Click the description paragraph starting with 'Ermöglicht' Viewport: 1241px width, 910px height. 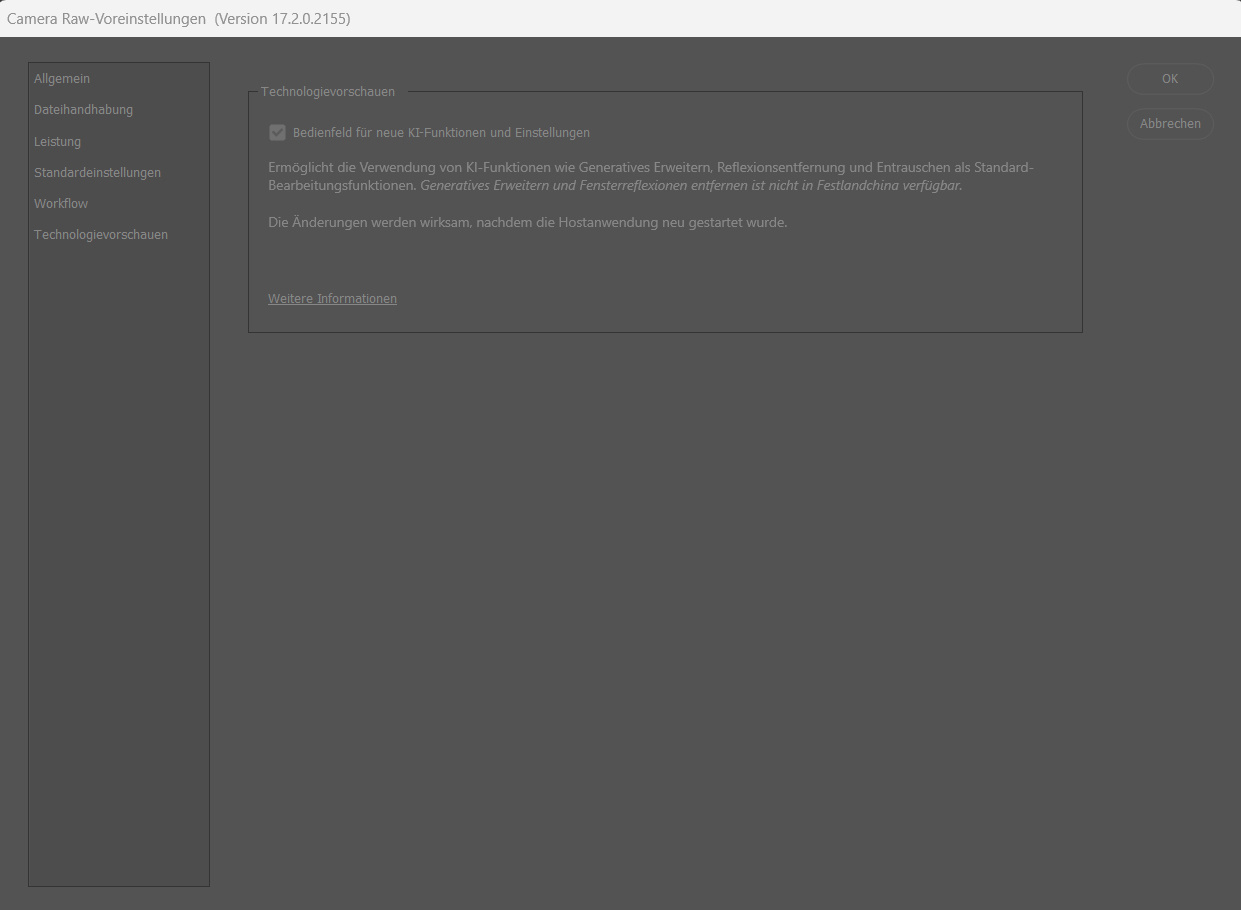(x=650, y=168)
